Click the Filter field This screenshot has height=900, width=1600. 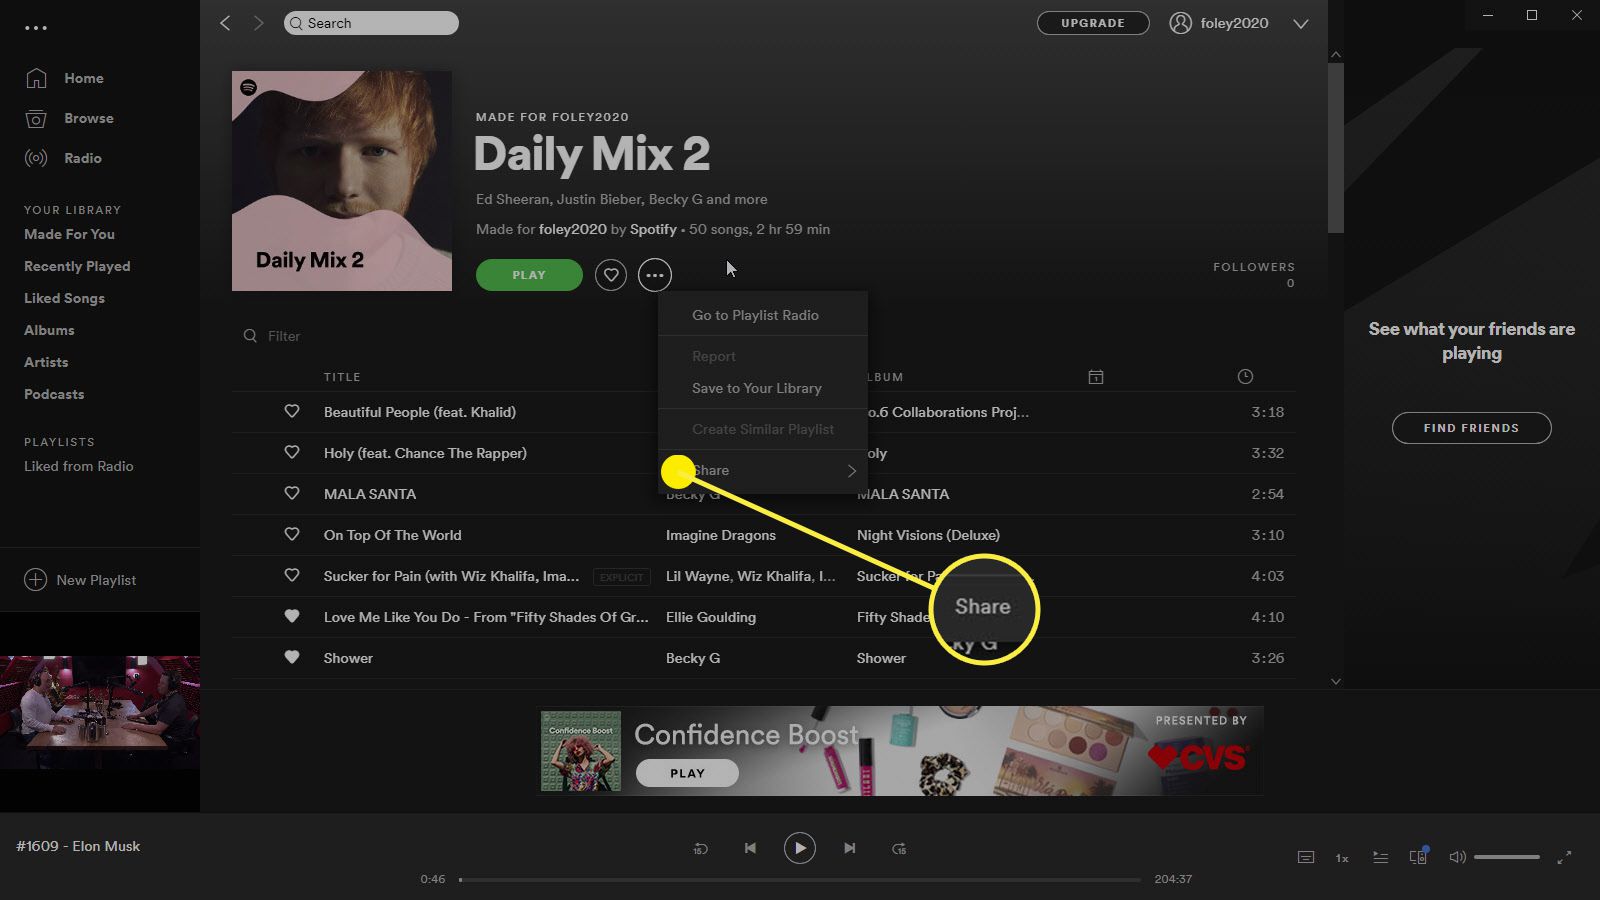pyautogui.click(x=284, y=336)
